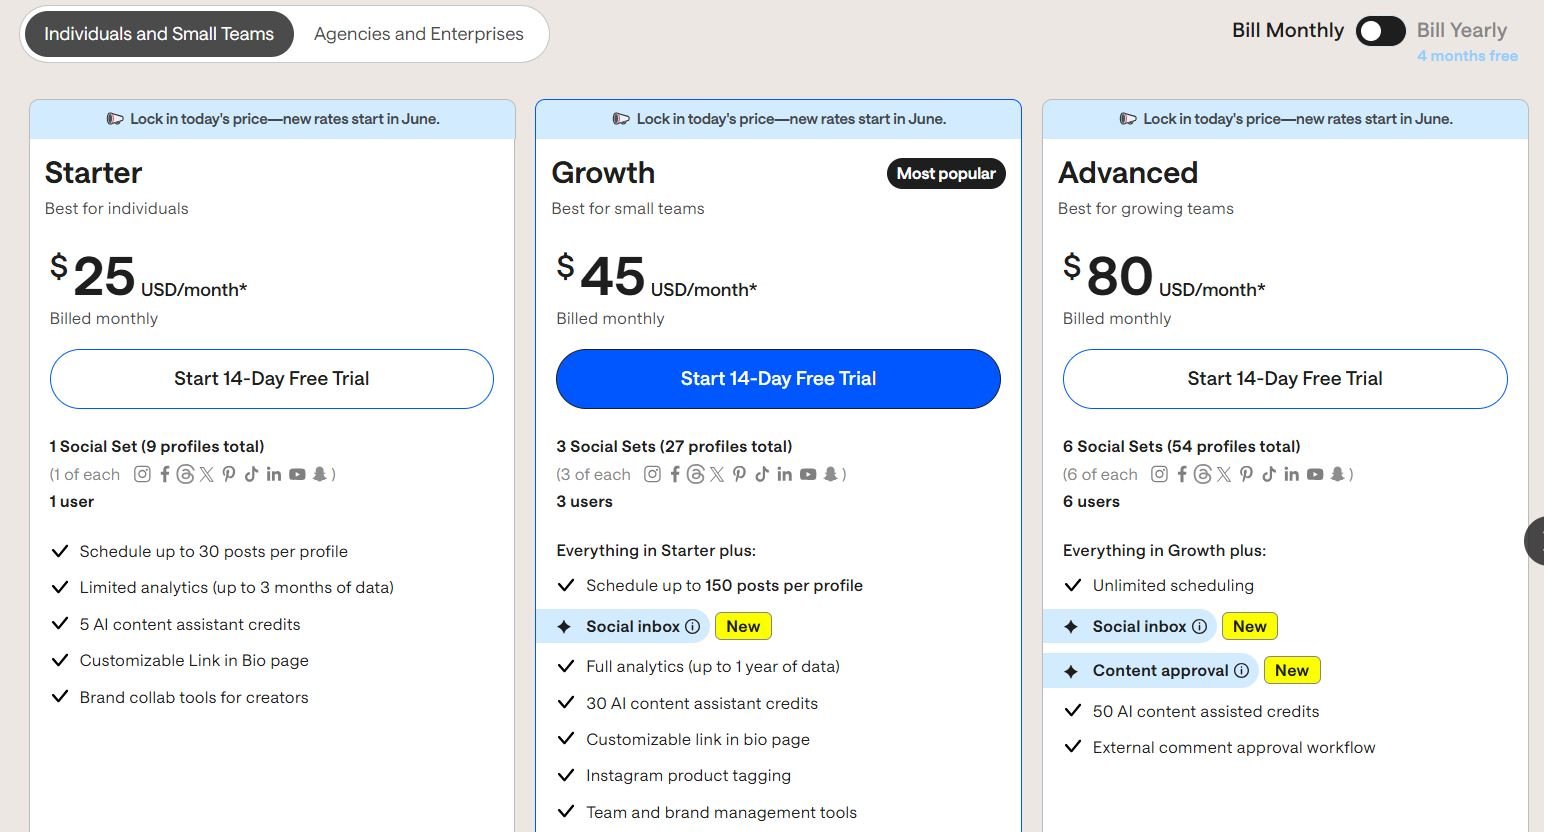
Task: Click the Threads icon in Starter plan
Action: 185,474
